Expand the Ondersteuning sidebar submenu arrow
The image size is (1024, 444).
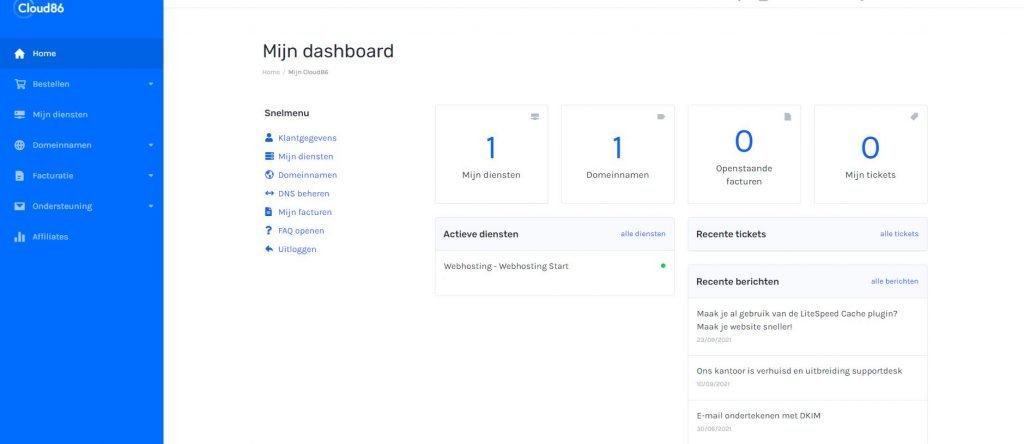[151, 206]
